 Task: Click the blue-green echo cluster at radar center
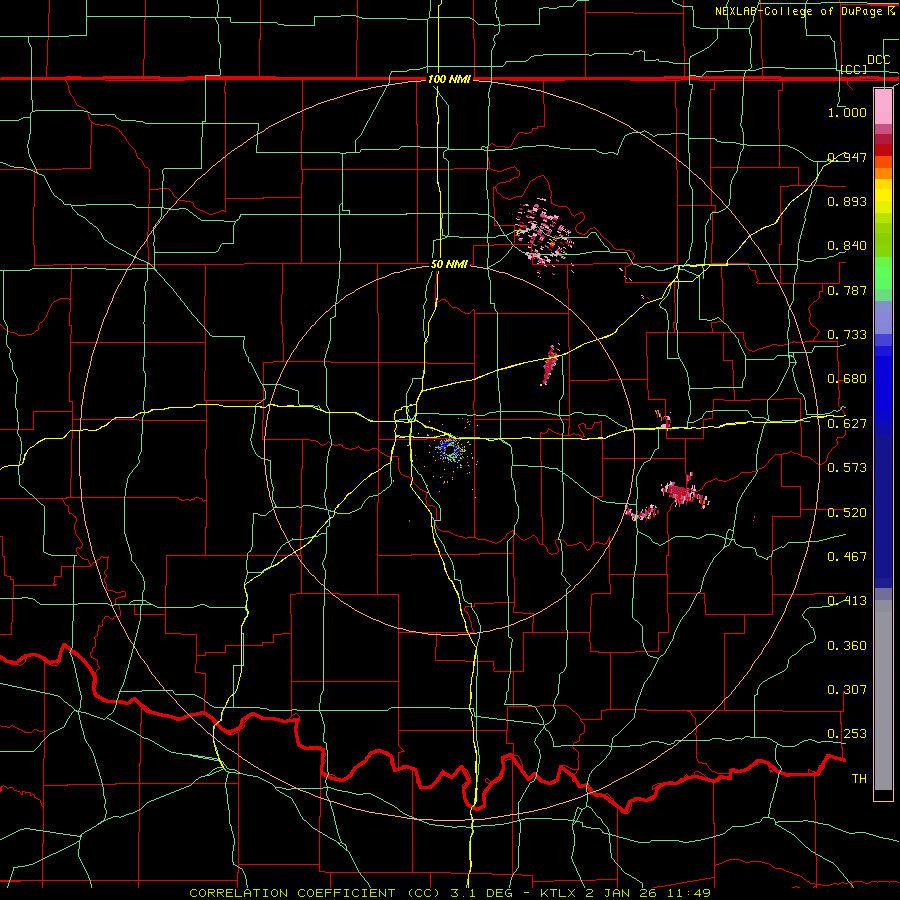click(450, 449)
